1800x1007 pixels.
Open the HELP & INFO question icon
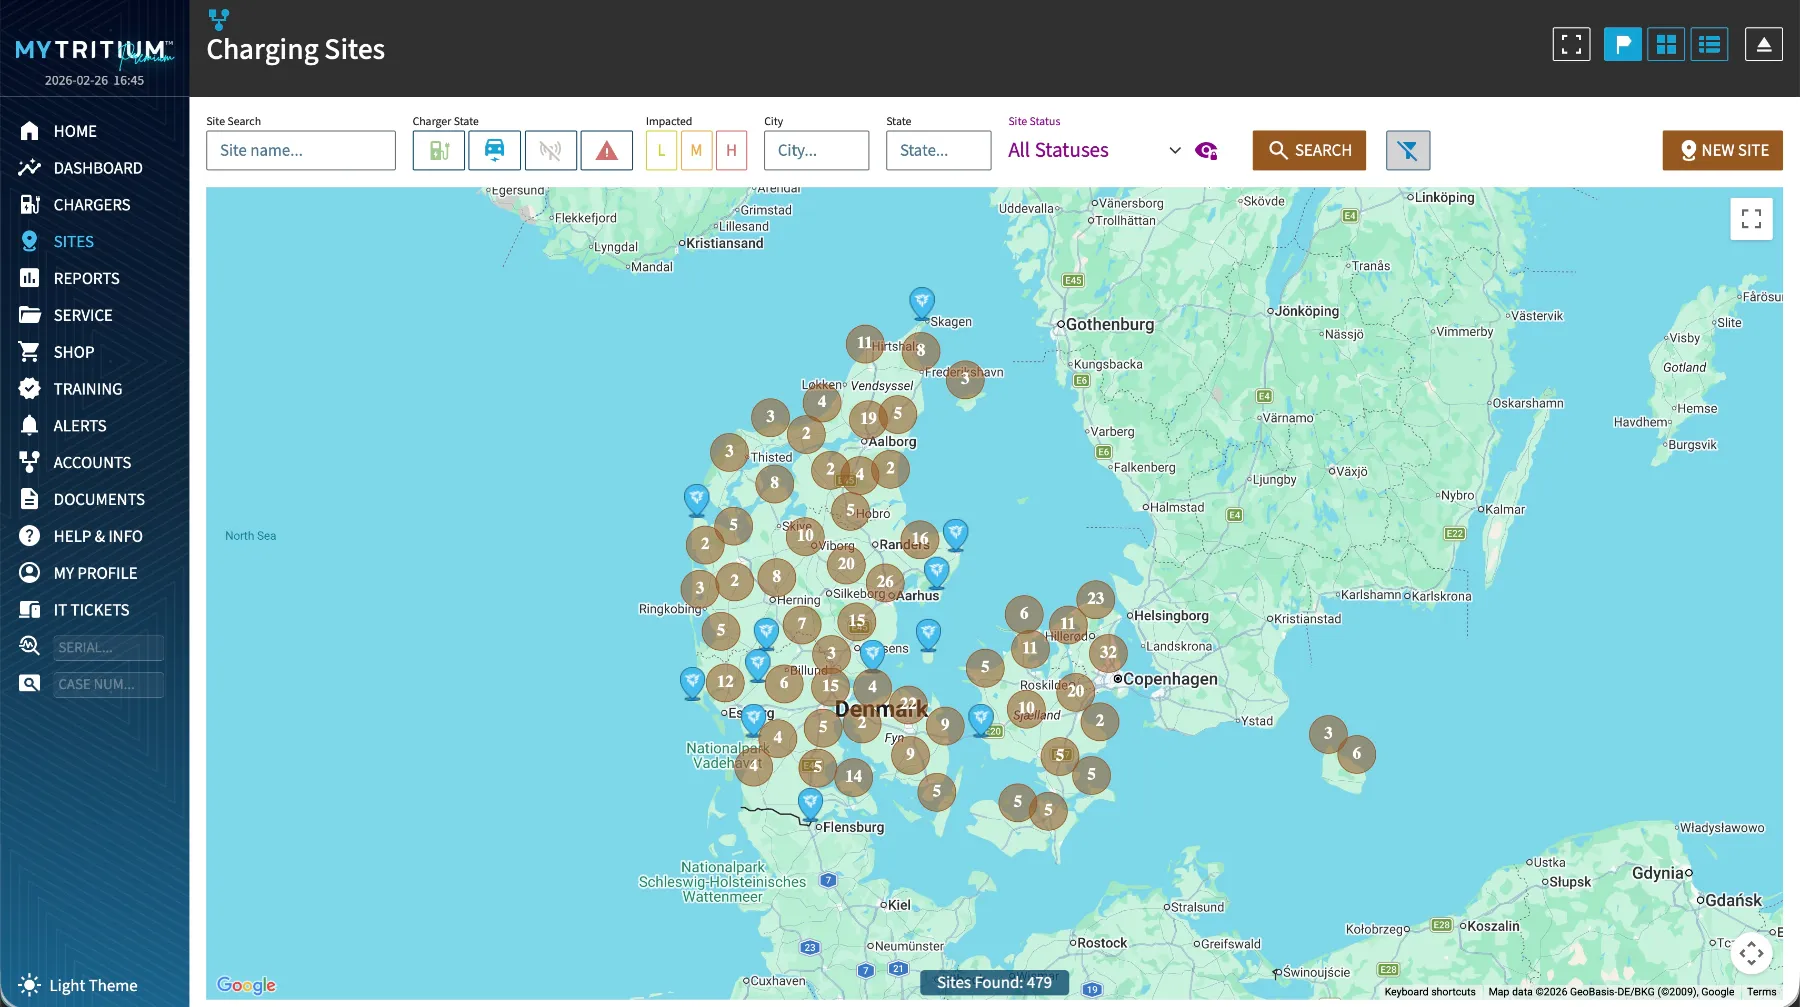pos(30,536)
